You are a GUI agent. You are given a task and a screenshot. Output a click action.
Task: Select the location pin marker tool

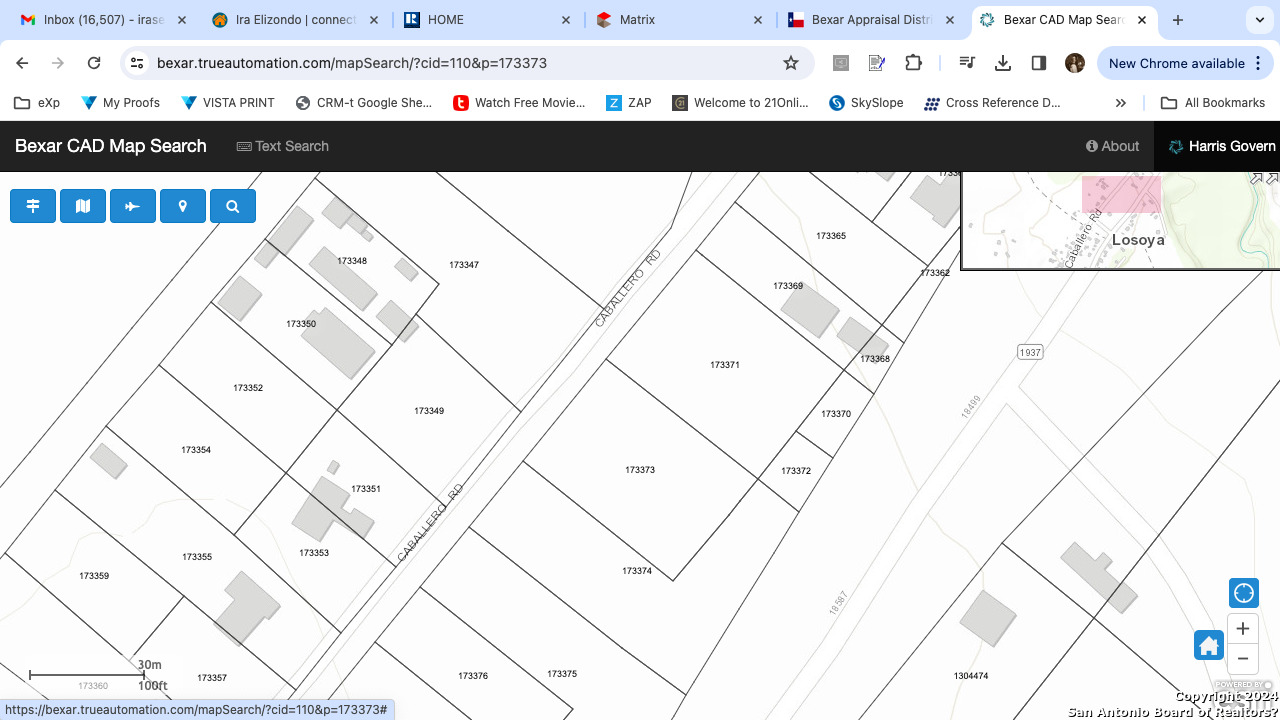coord(183,206)
